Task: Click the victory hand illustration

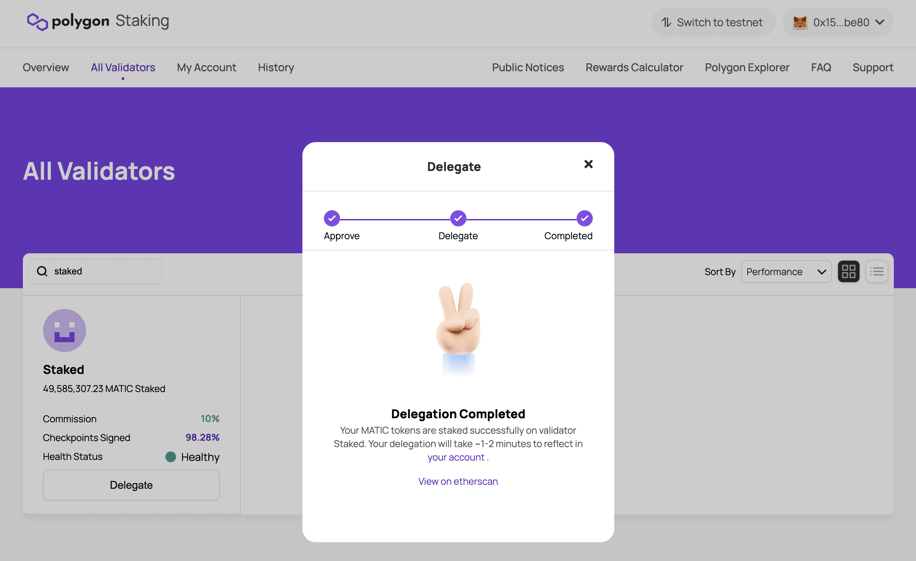Action: 459,328
